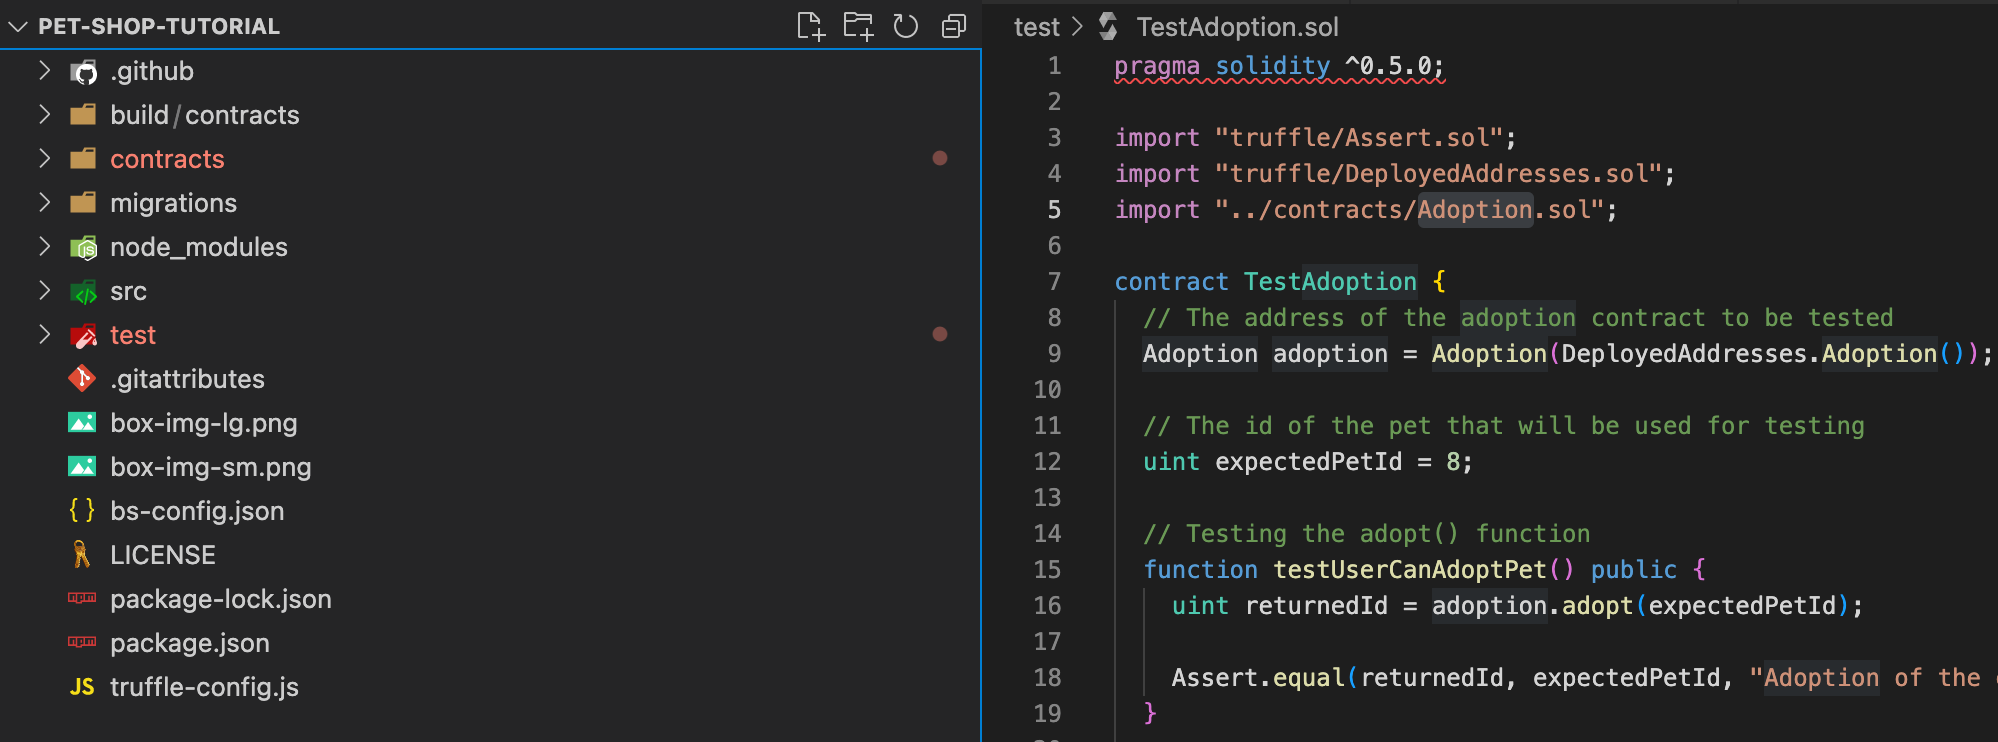Click the src code folder icon
This screenshot has width=1998, height=742.
83,291
